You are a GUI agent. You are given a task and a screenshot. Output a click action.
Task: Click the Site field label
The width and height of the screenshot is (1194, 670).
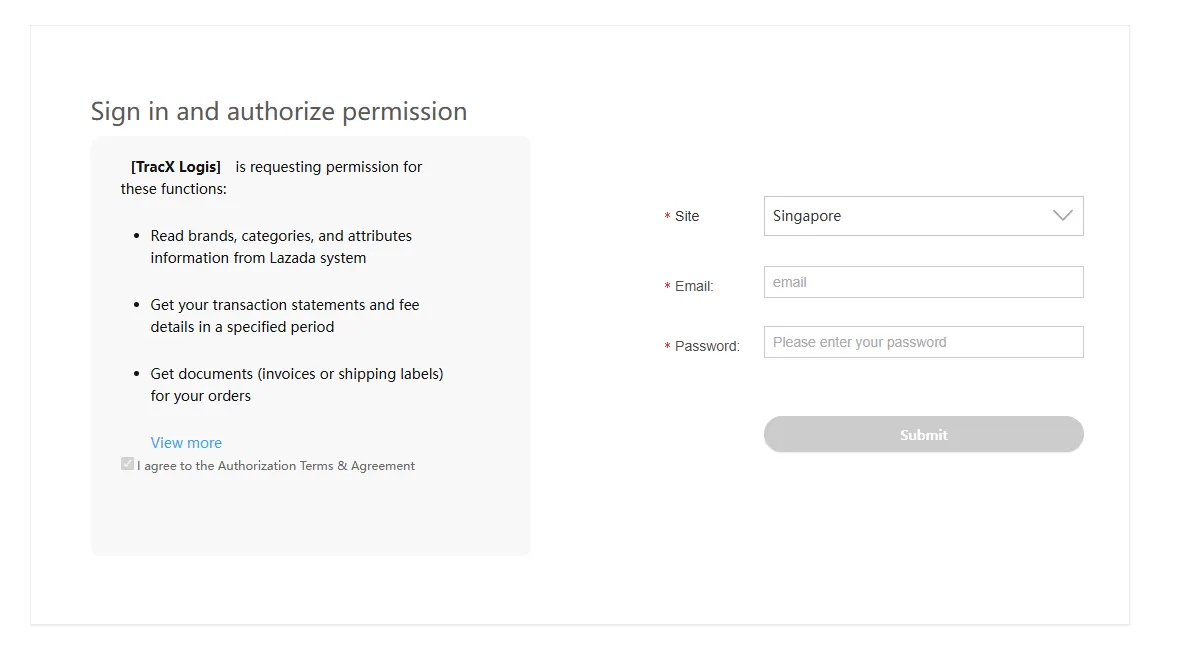[687, 216]
